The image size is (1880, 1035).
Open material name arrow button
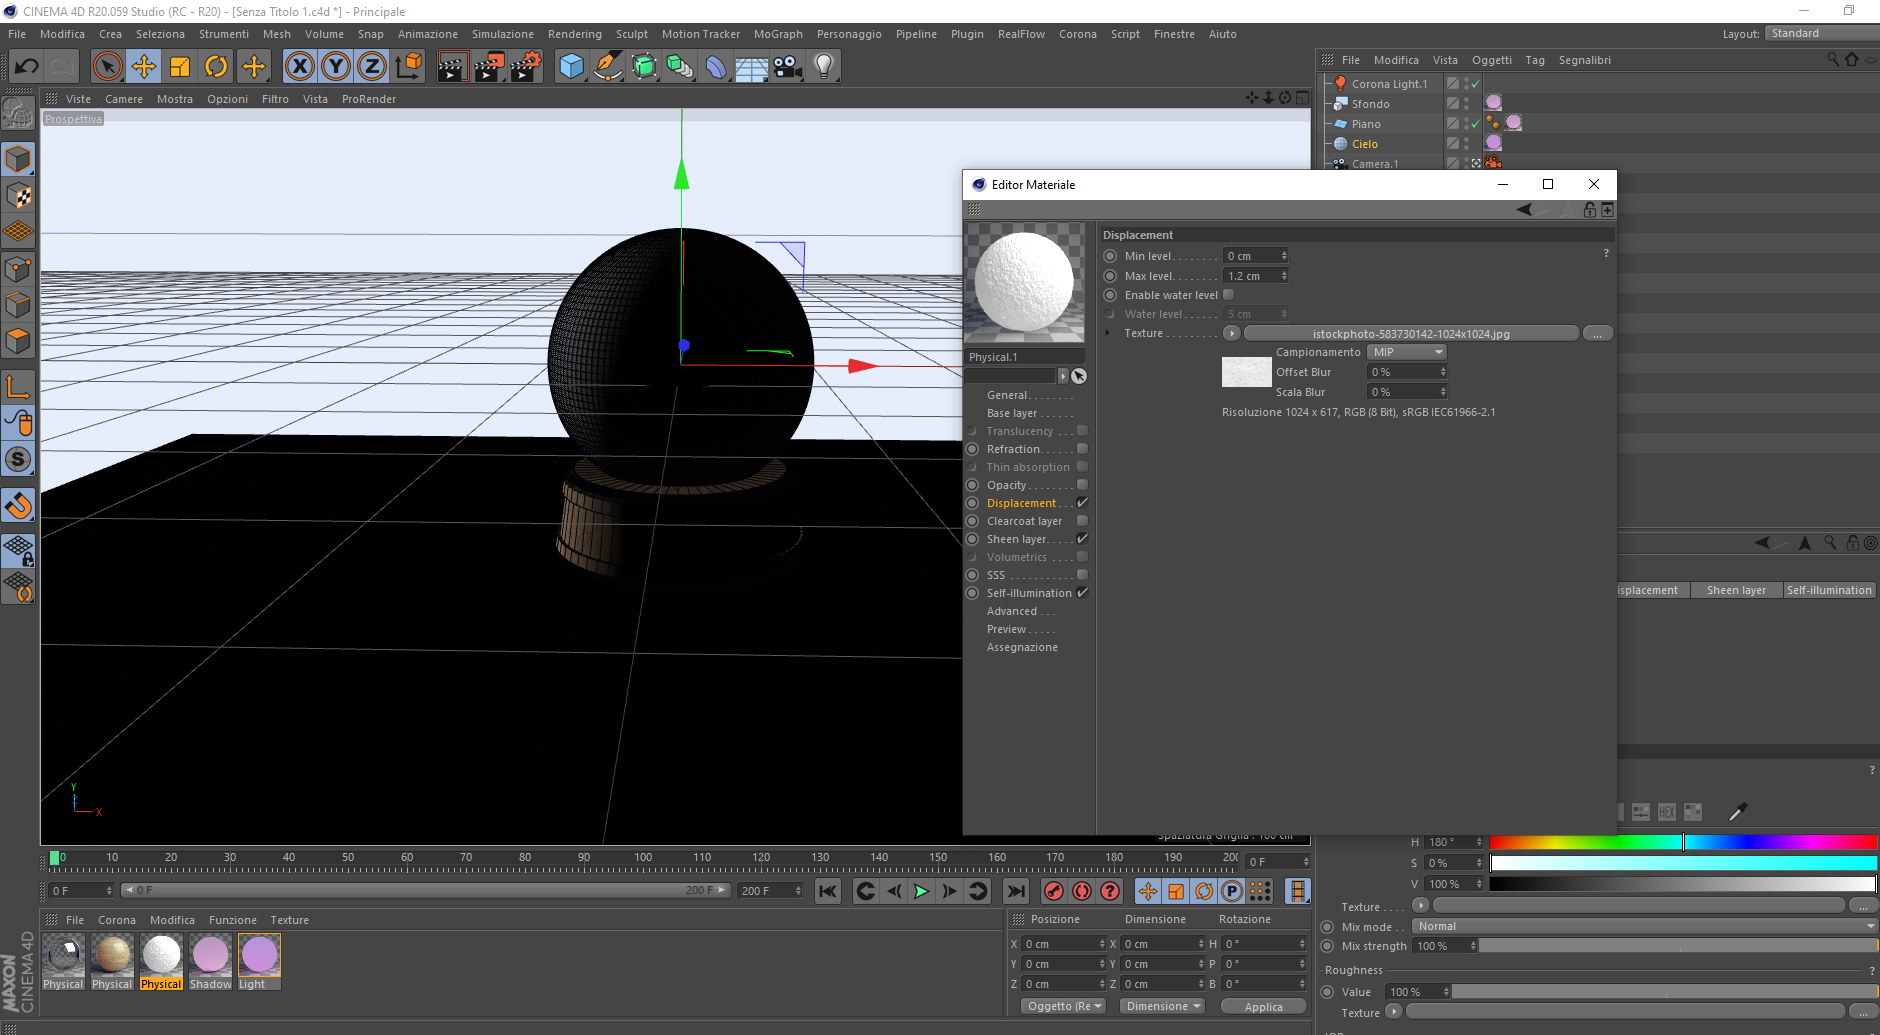click(x=1063, y=376)
